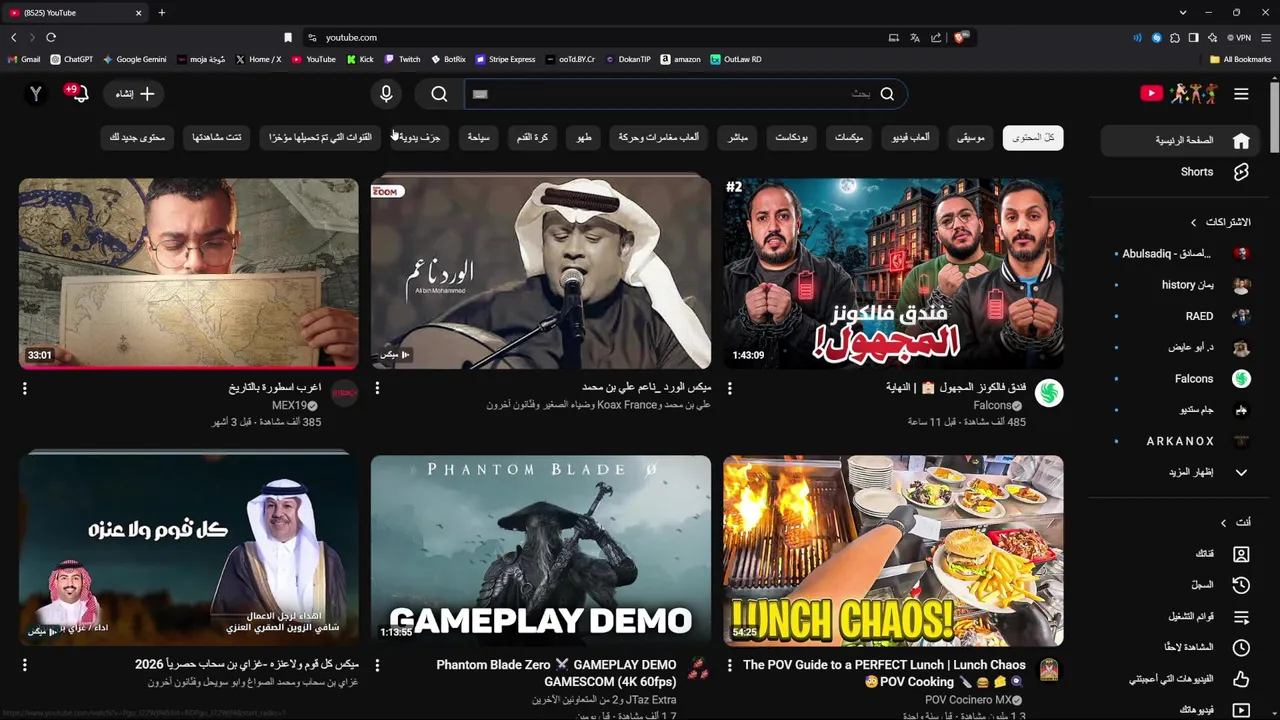The height and width of the screenshot is (720, 1280).
Task: Toggle the Brave VPN button
Action: click(x=1239, y=38)
